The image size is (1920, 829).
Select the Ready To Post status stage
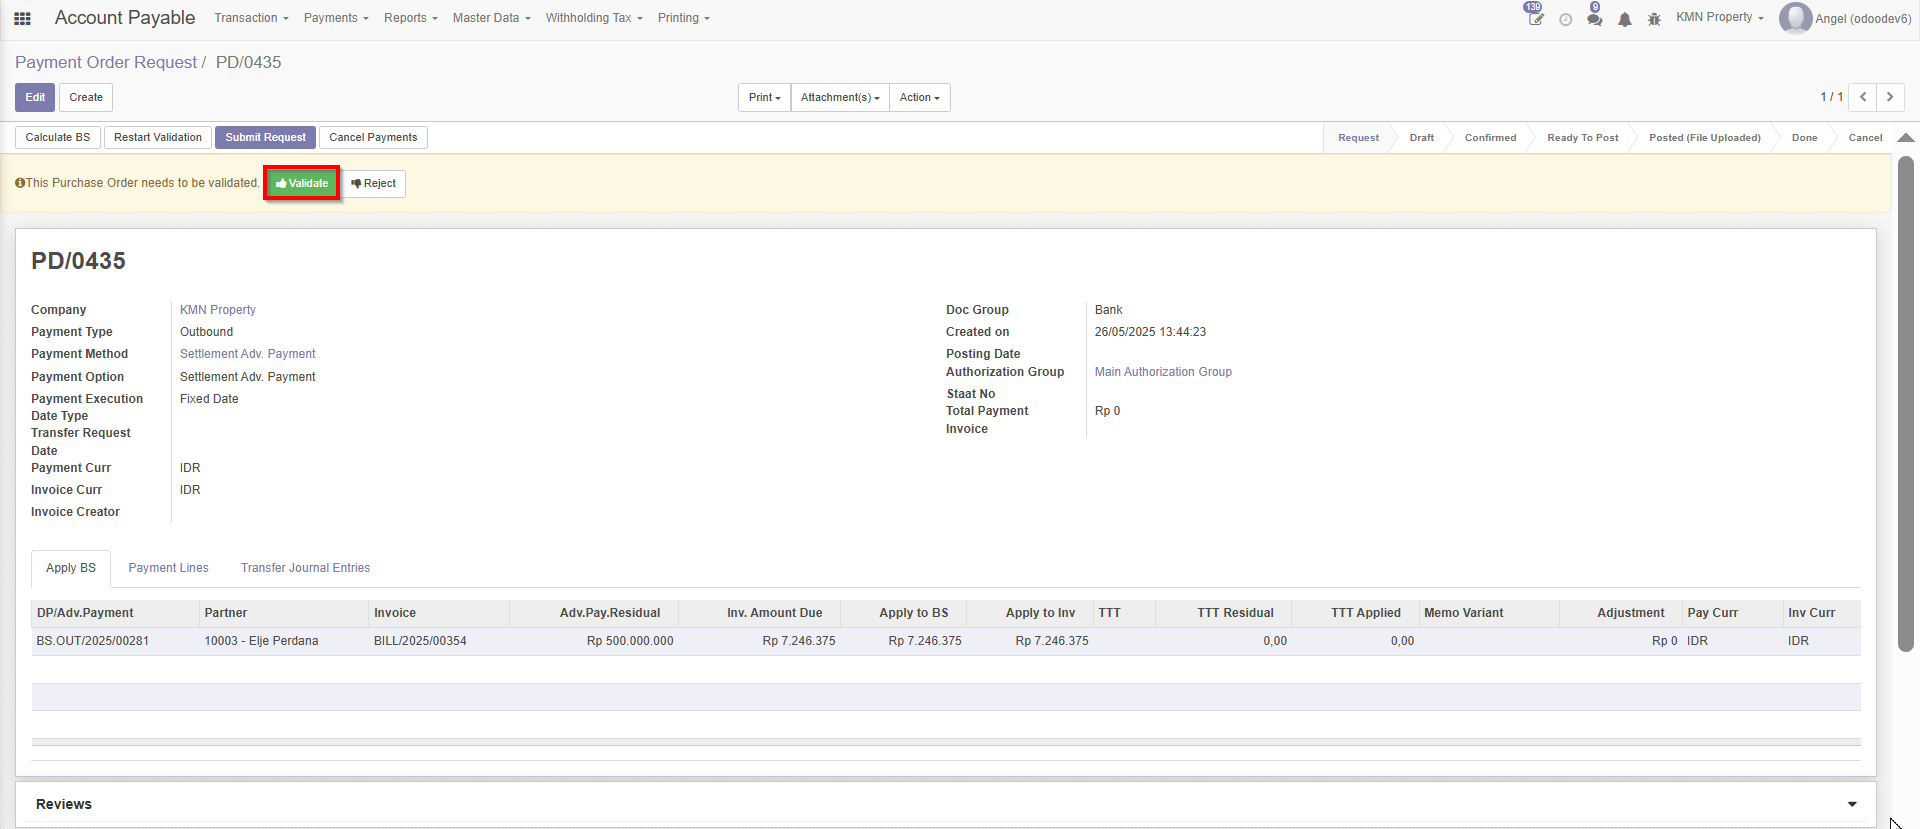coord(1582,138)
